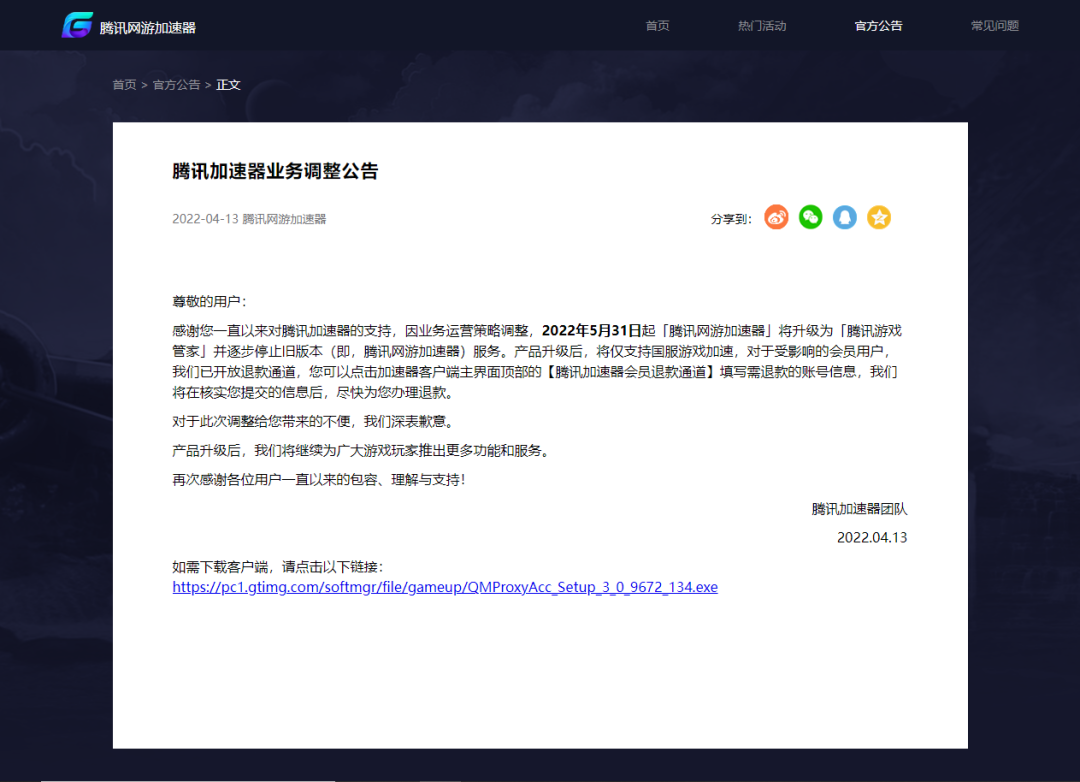Share to QQ via the blue bell icon
The width and height of the screenshot is (1080, 782).
pyautogui.click(x=844, y=218)
